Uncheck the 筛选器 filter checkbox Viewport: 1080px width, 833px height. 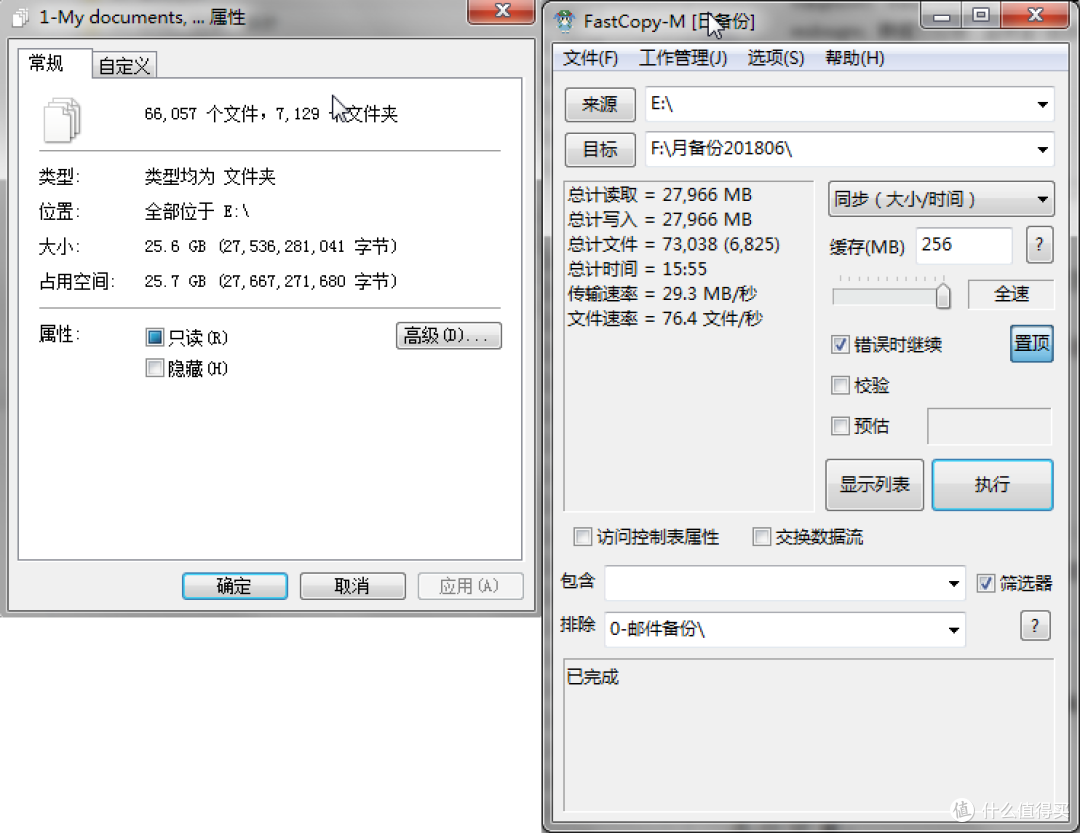coord(986,583)
